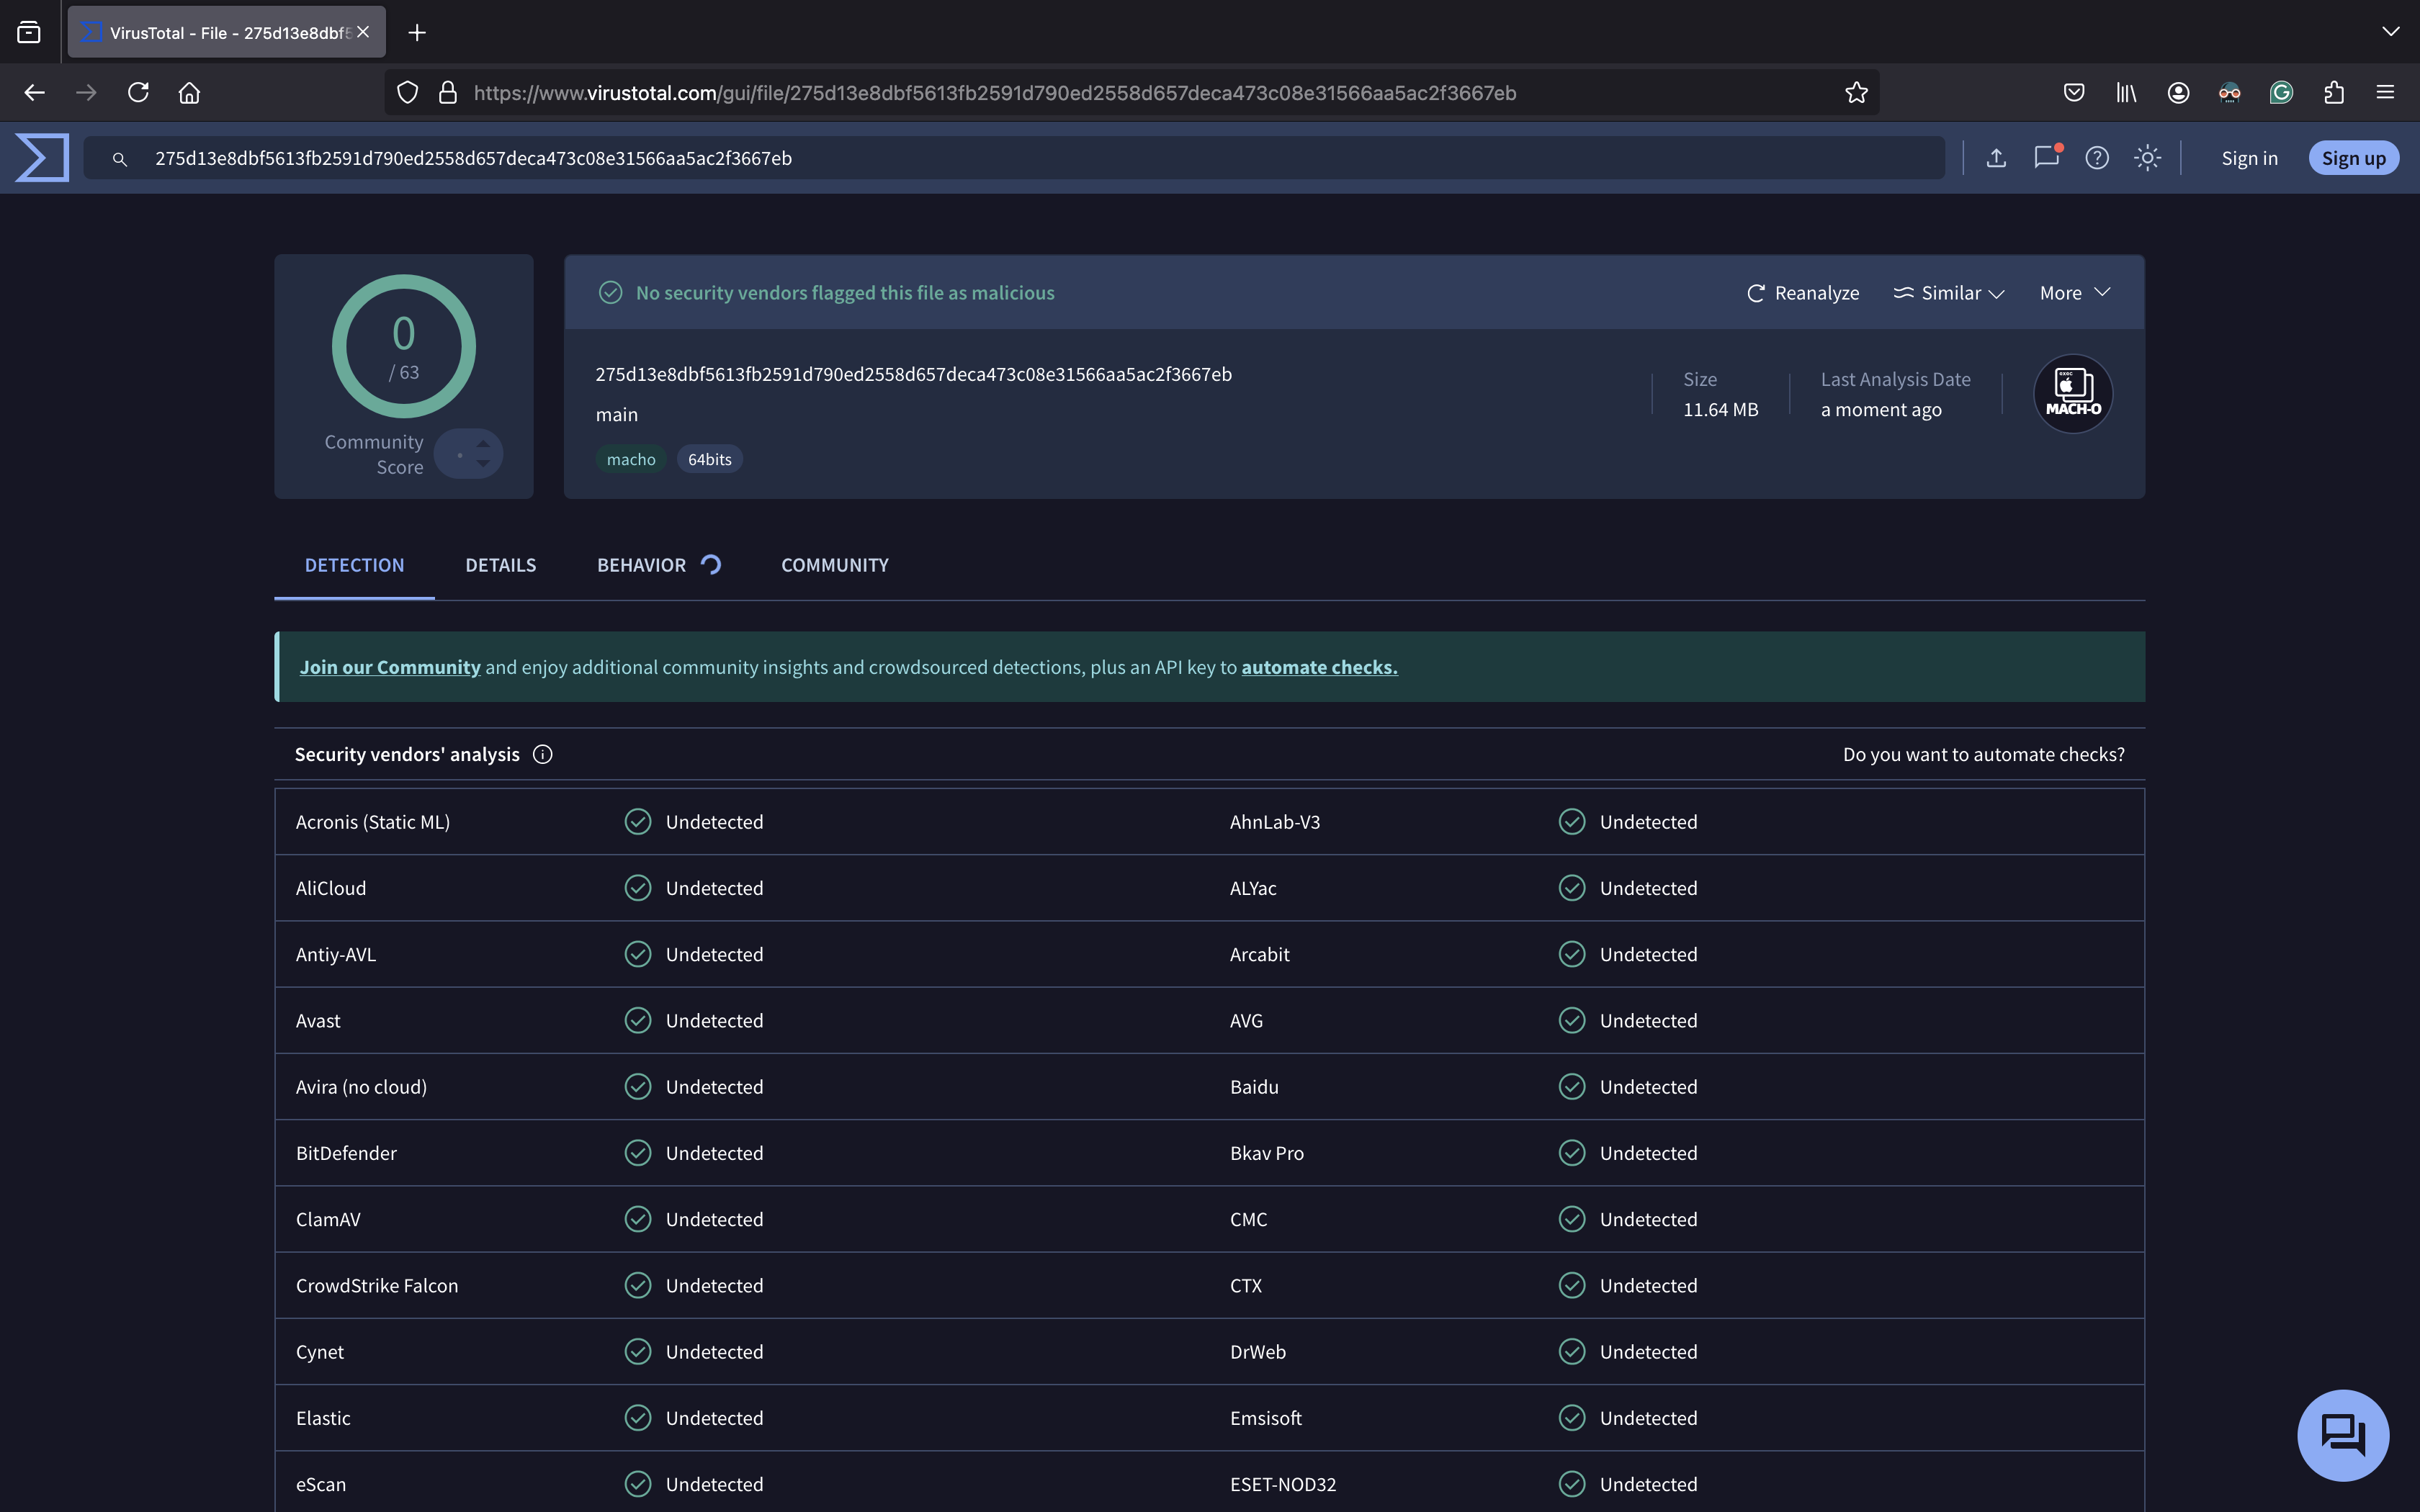This screenshot has height=1512, width=2420.
Task: Click the Undetected status for DrWeb
Action: point(1648,1352)
